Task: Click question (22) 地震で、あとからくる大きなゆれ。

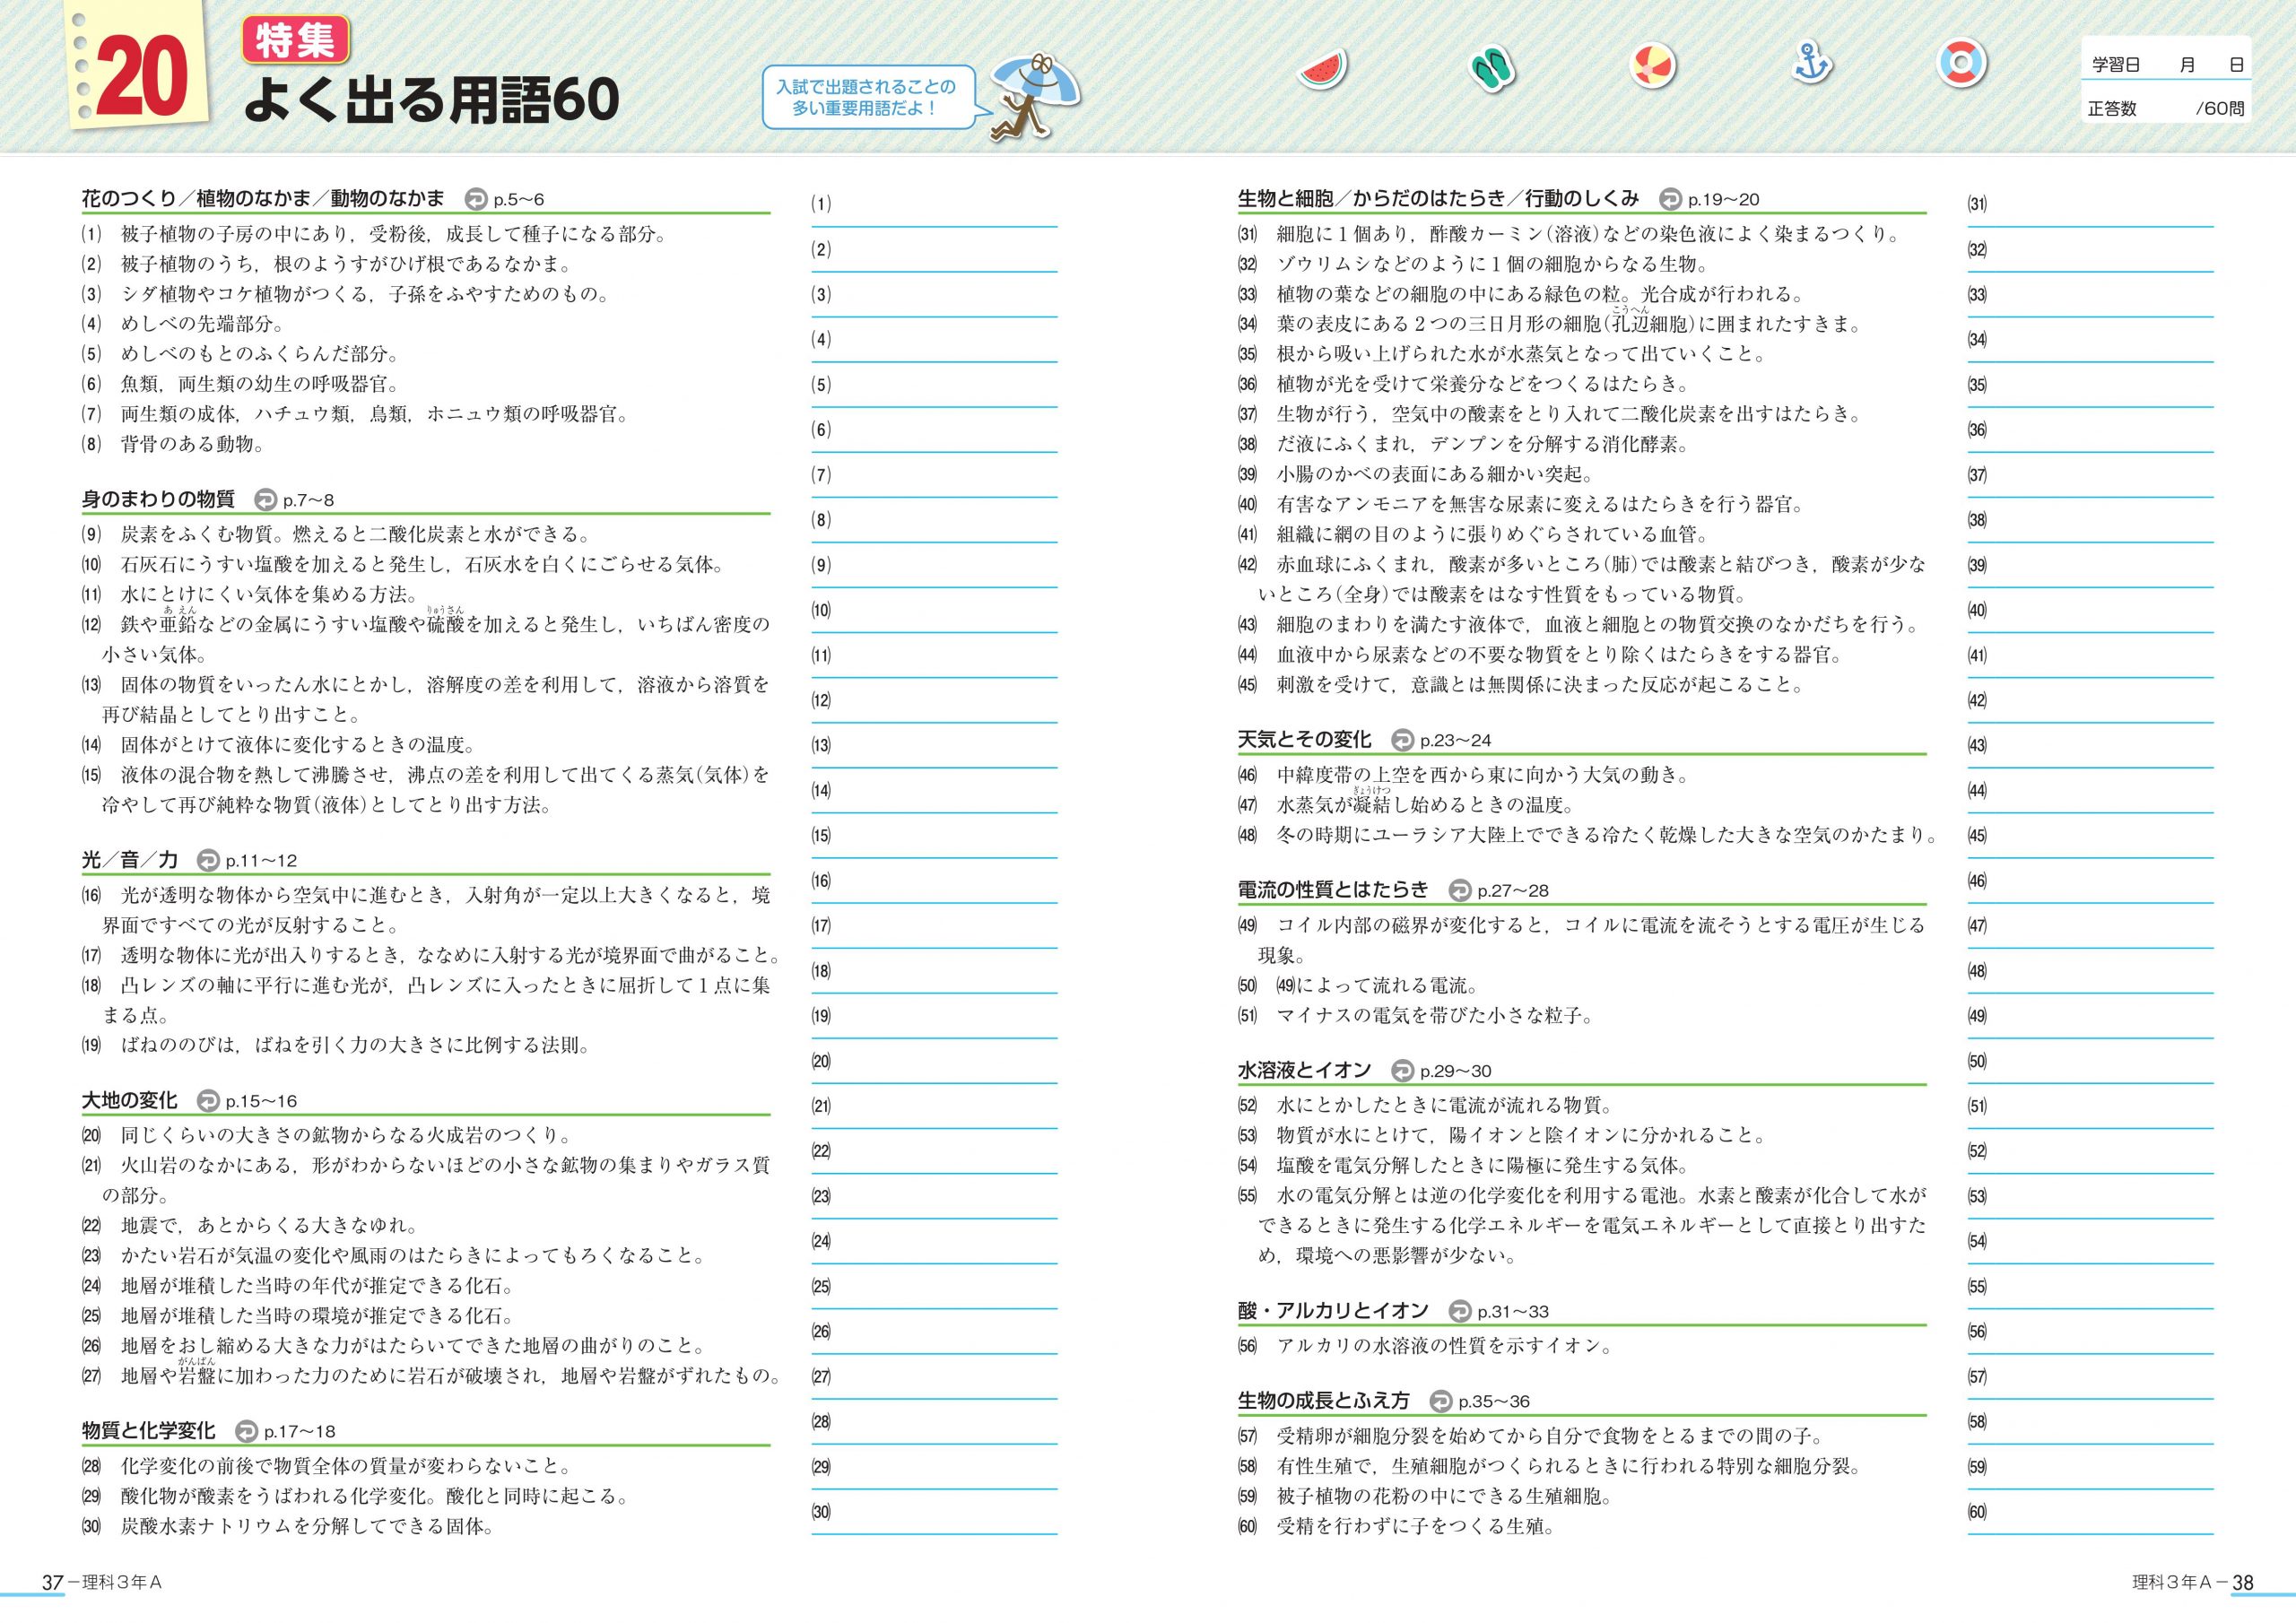Action: [251, 1226]
